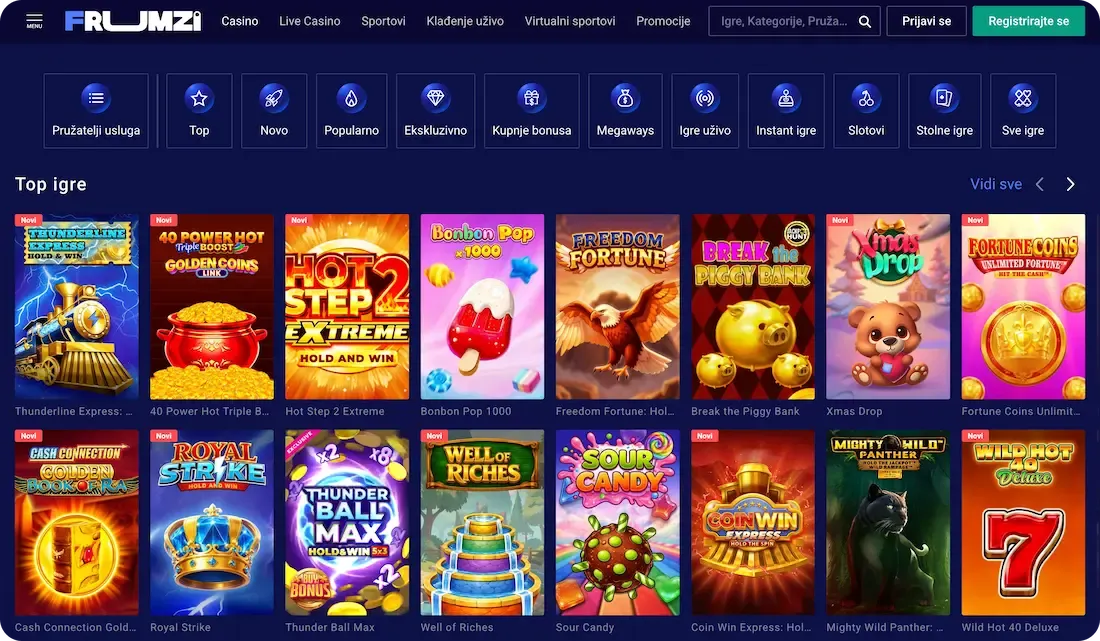Image resolution: width=1100 pixels, height=641 pixels.
Task: Open the Casino menu item
Action: point(240,21)
